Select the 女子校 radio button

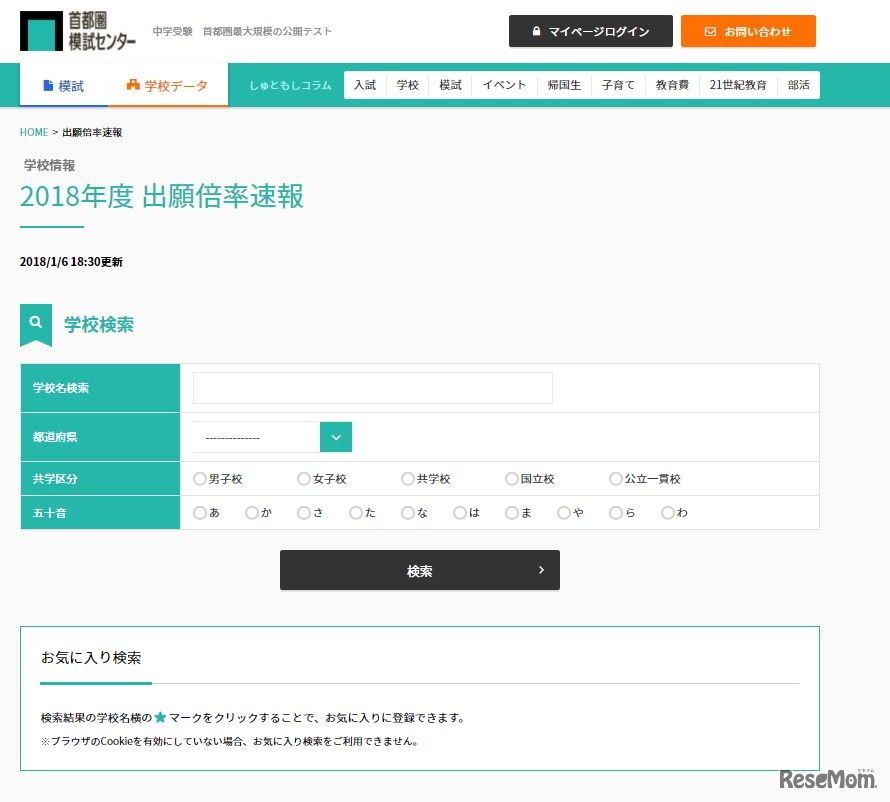coord(303,479)
